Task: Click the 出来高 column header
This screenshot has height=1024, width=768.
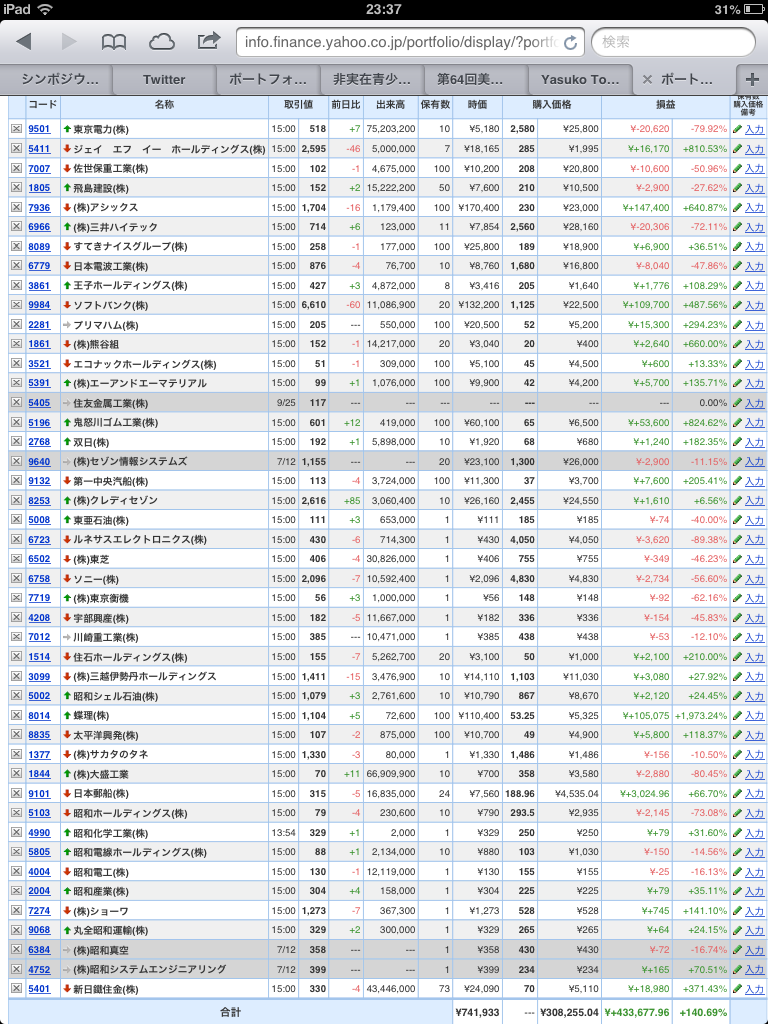Action: point(391,104)
